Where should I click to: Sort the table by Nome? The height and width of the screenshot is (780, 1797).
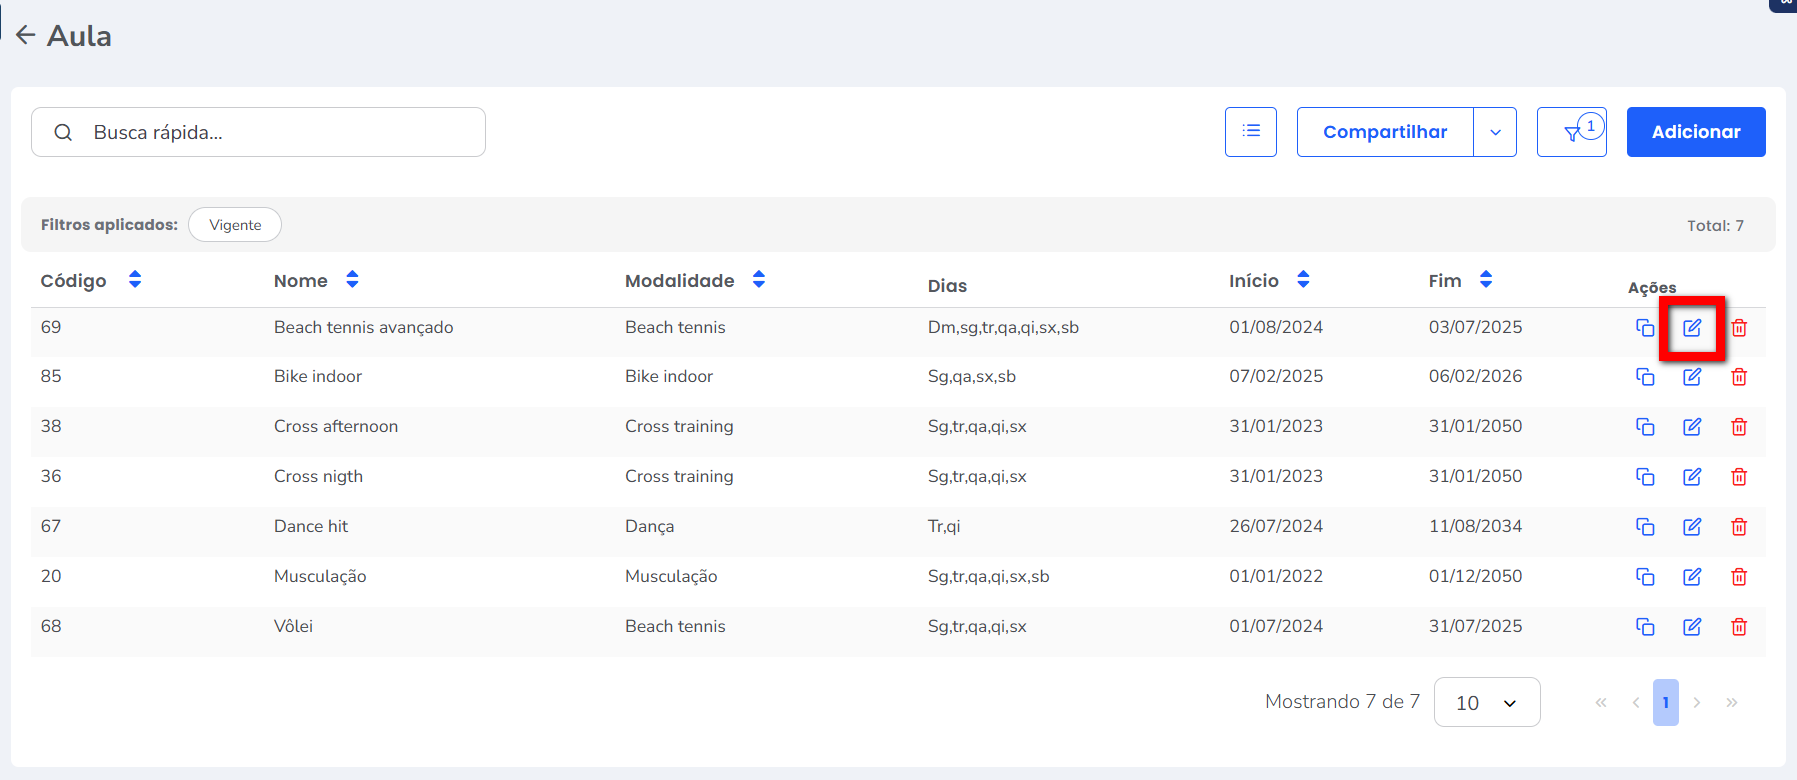click(x=352, y=279)
